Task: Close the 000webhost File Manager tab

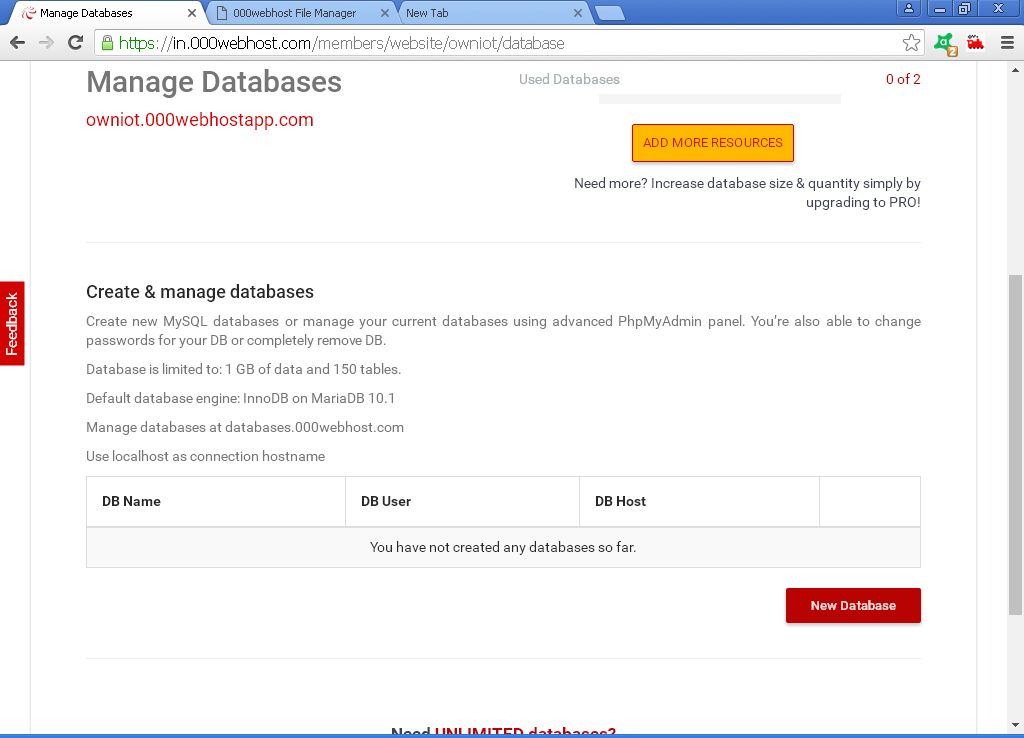Action: (x=385, y=13)
